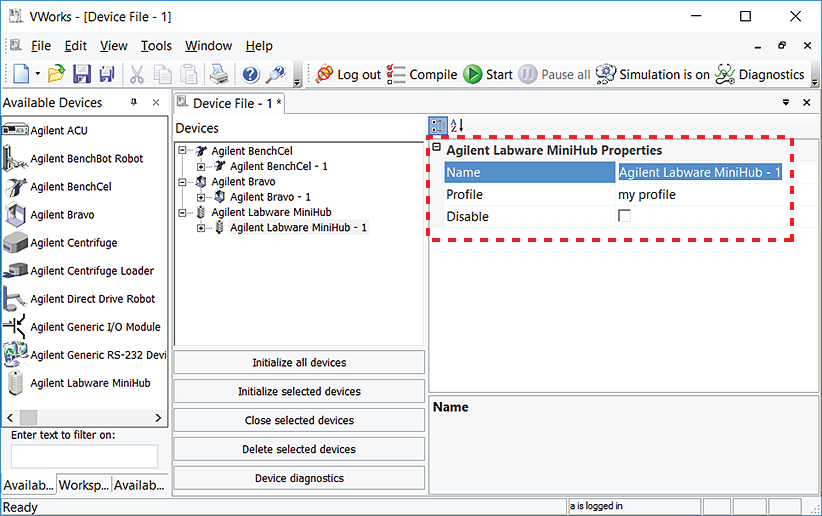This screenshot has height=516, width=822.
Task: Open Help with the question mark icon
Action: pyautogui.click(x=251, y=74)
